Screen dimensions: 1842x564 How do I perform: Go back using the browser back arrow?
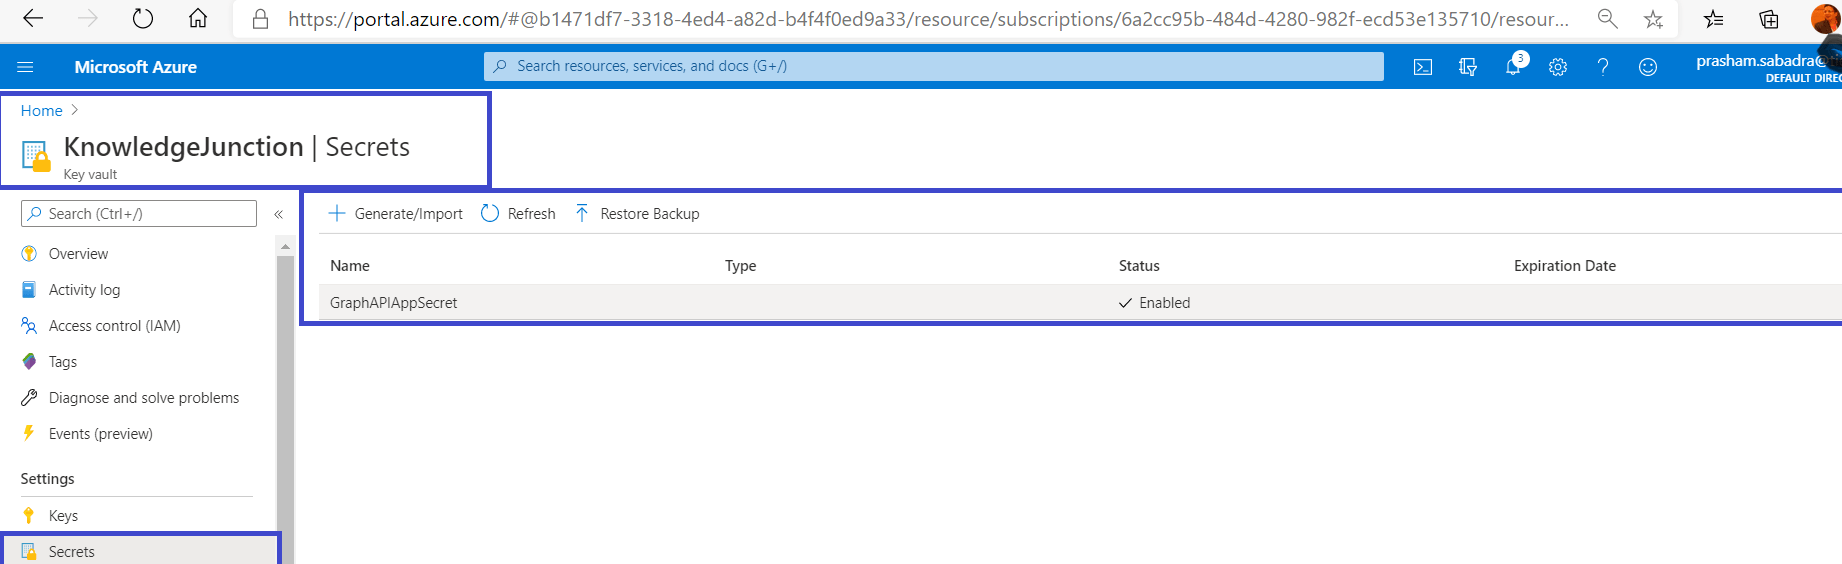click(x=33, y=18)
